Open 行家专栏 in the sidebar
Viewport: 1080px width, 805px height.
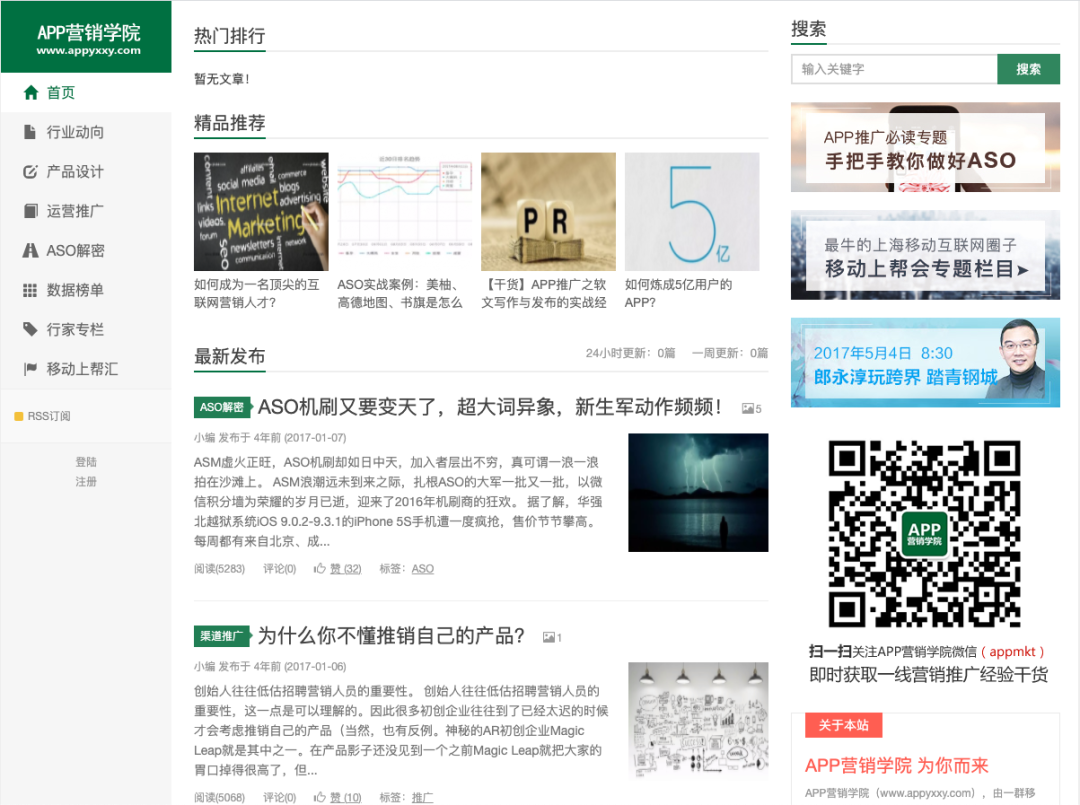tap(85, 329)
